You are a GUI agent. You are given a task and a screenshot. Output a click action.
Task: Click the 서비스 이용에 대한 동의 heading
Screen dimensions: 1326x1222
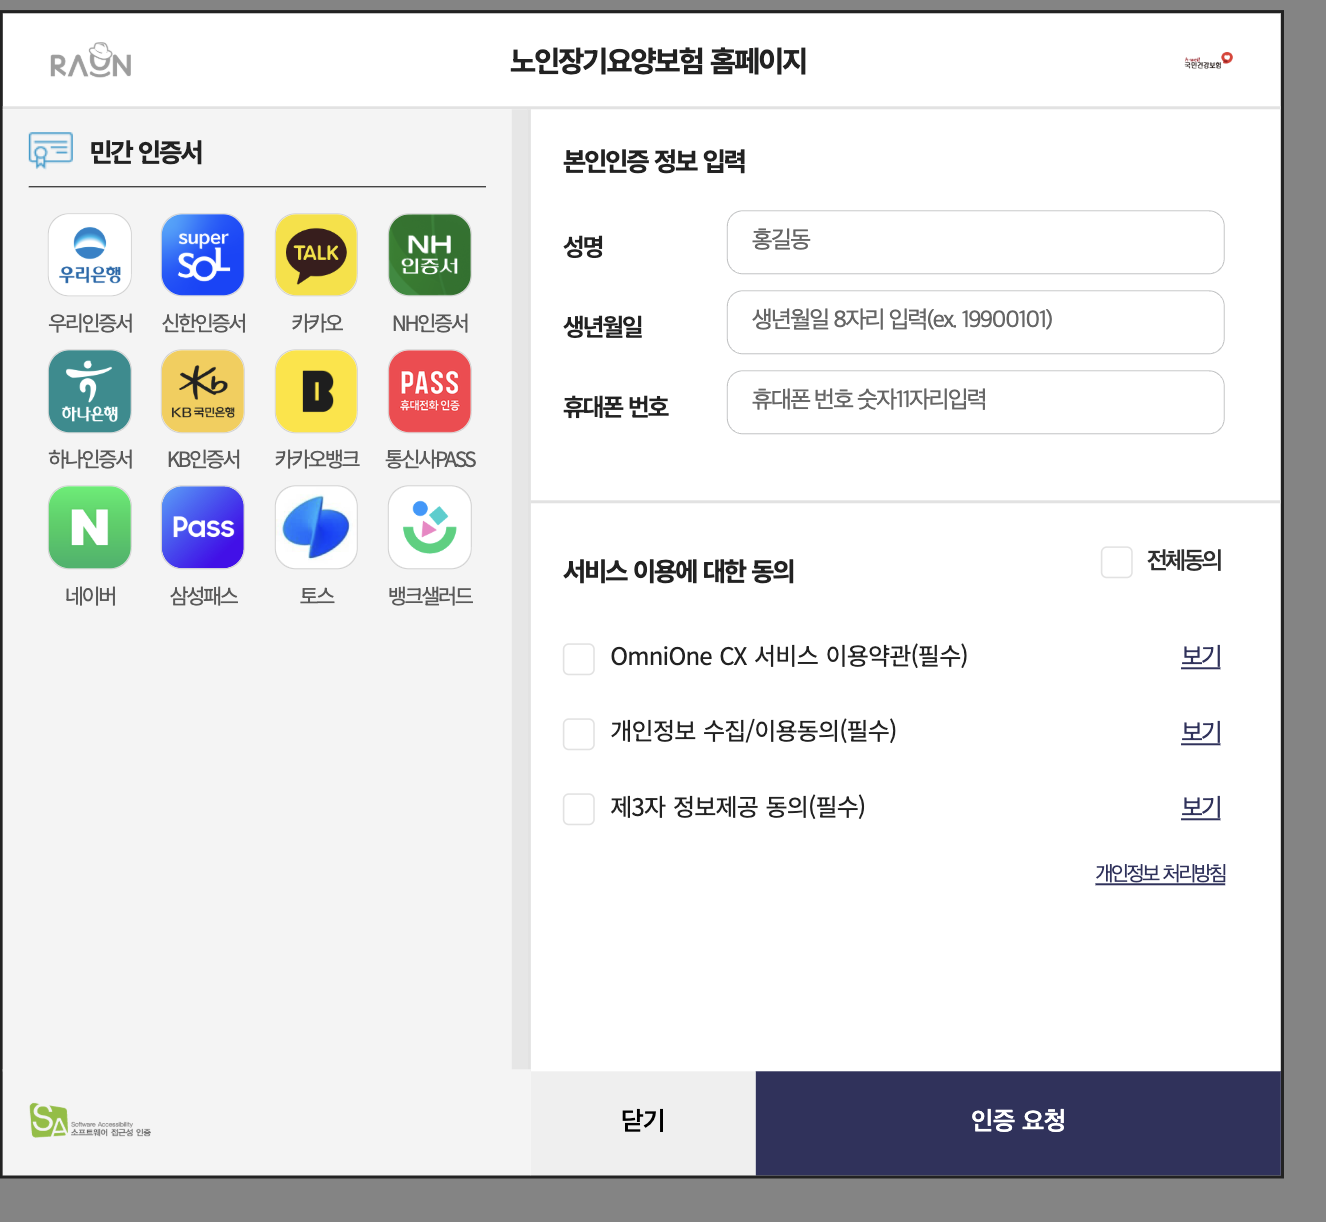click(x=679, y=571)
